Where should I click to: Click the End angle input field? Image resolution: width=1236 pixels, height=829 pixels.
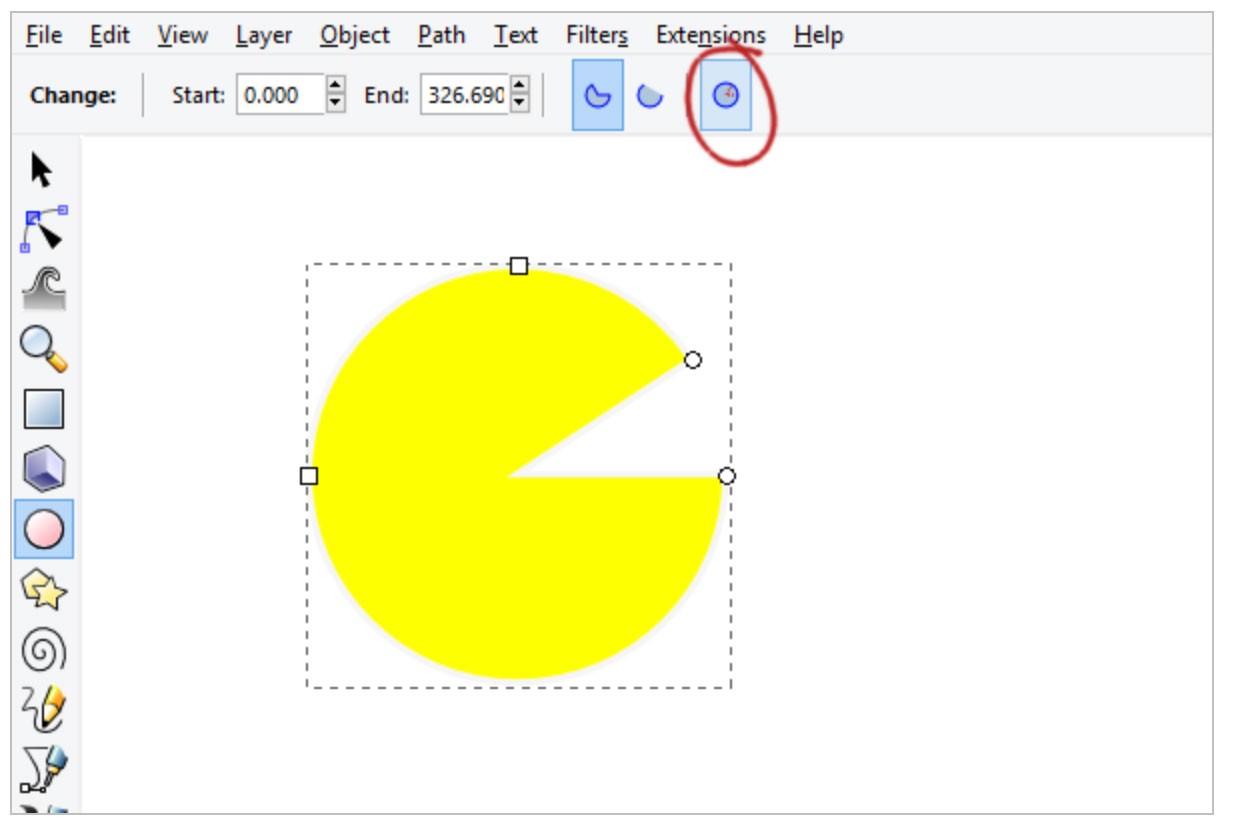click(x=464, y=95)
